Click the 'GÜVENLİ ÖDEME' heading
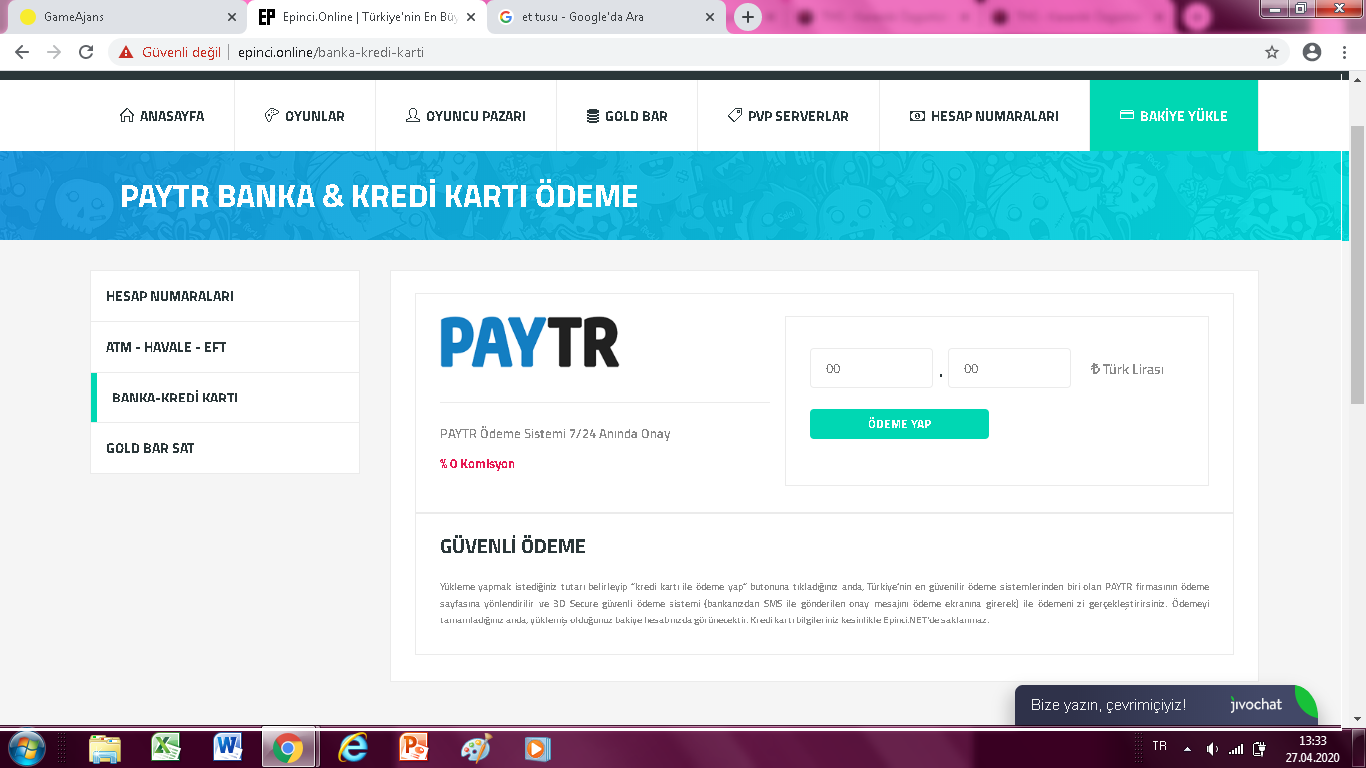The height and width of the screenshot is (768, 1366). pyautogui.click(x=513, y=547)
